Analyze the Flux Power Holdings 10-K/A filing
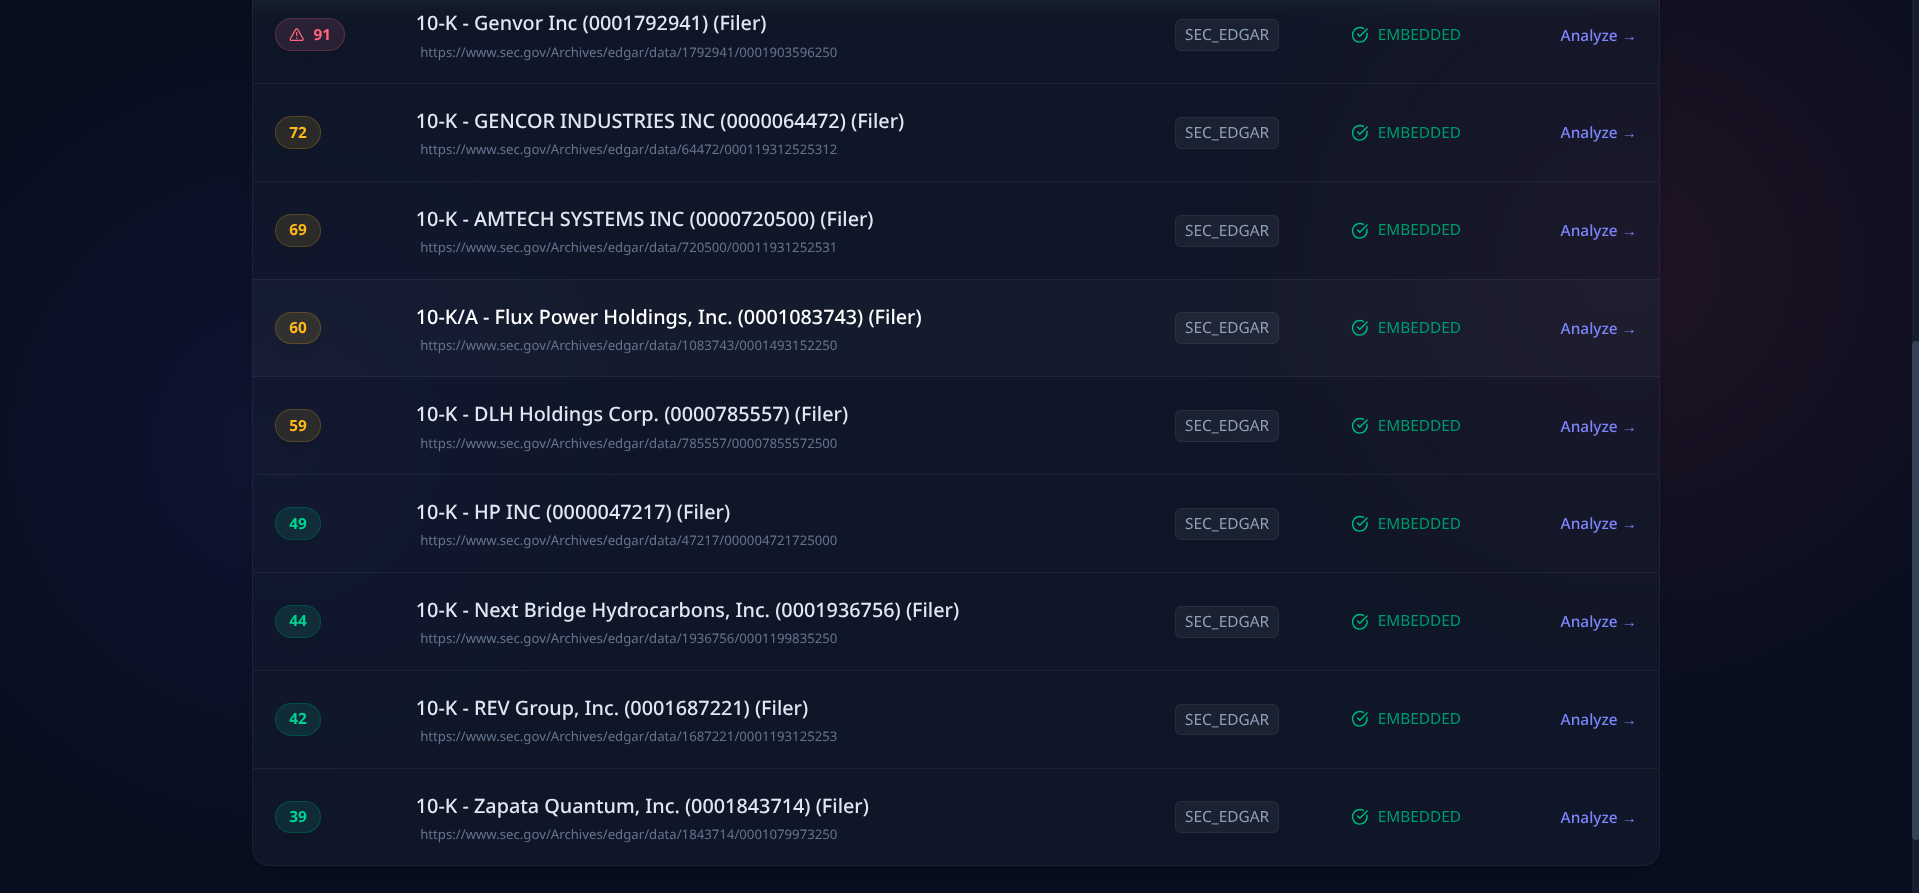The height and width of the screenshot is (893, 1919). click(1597, 329)
